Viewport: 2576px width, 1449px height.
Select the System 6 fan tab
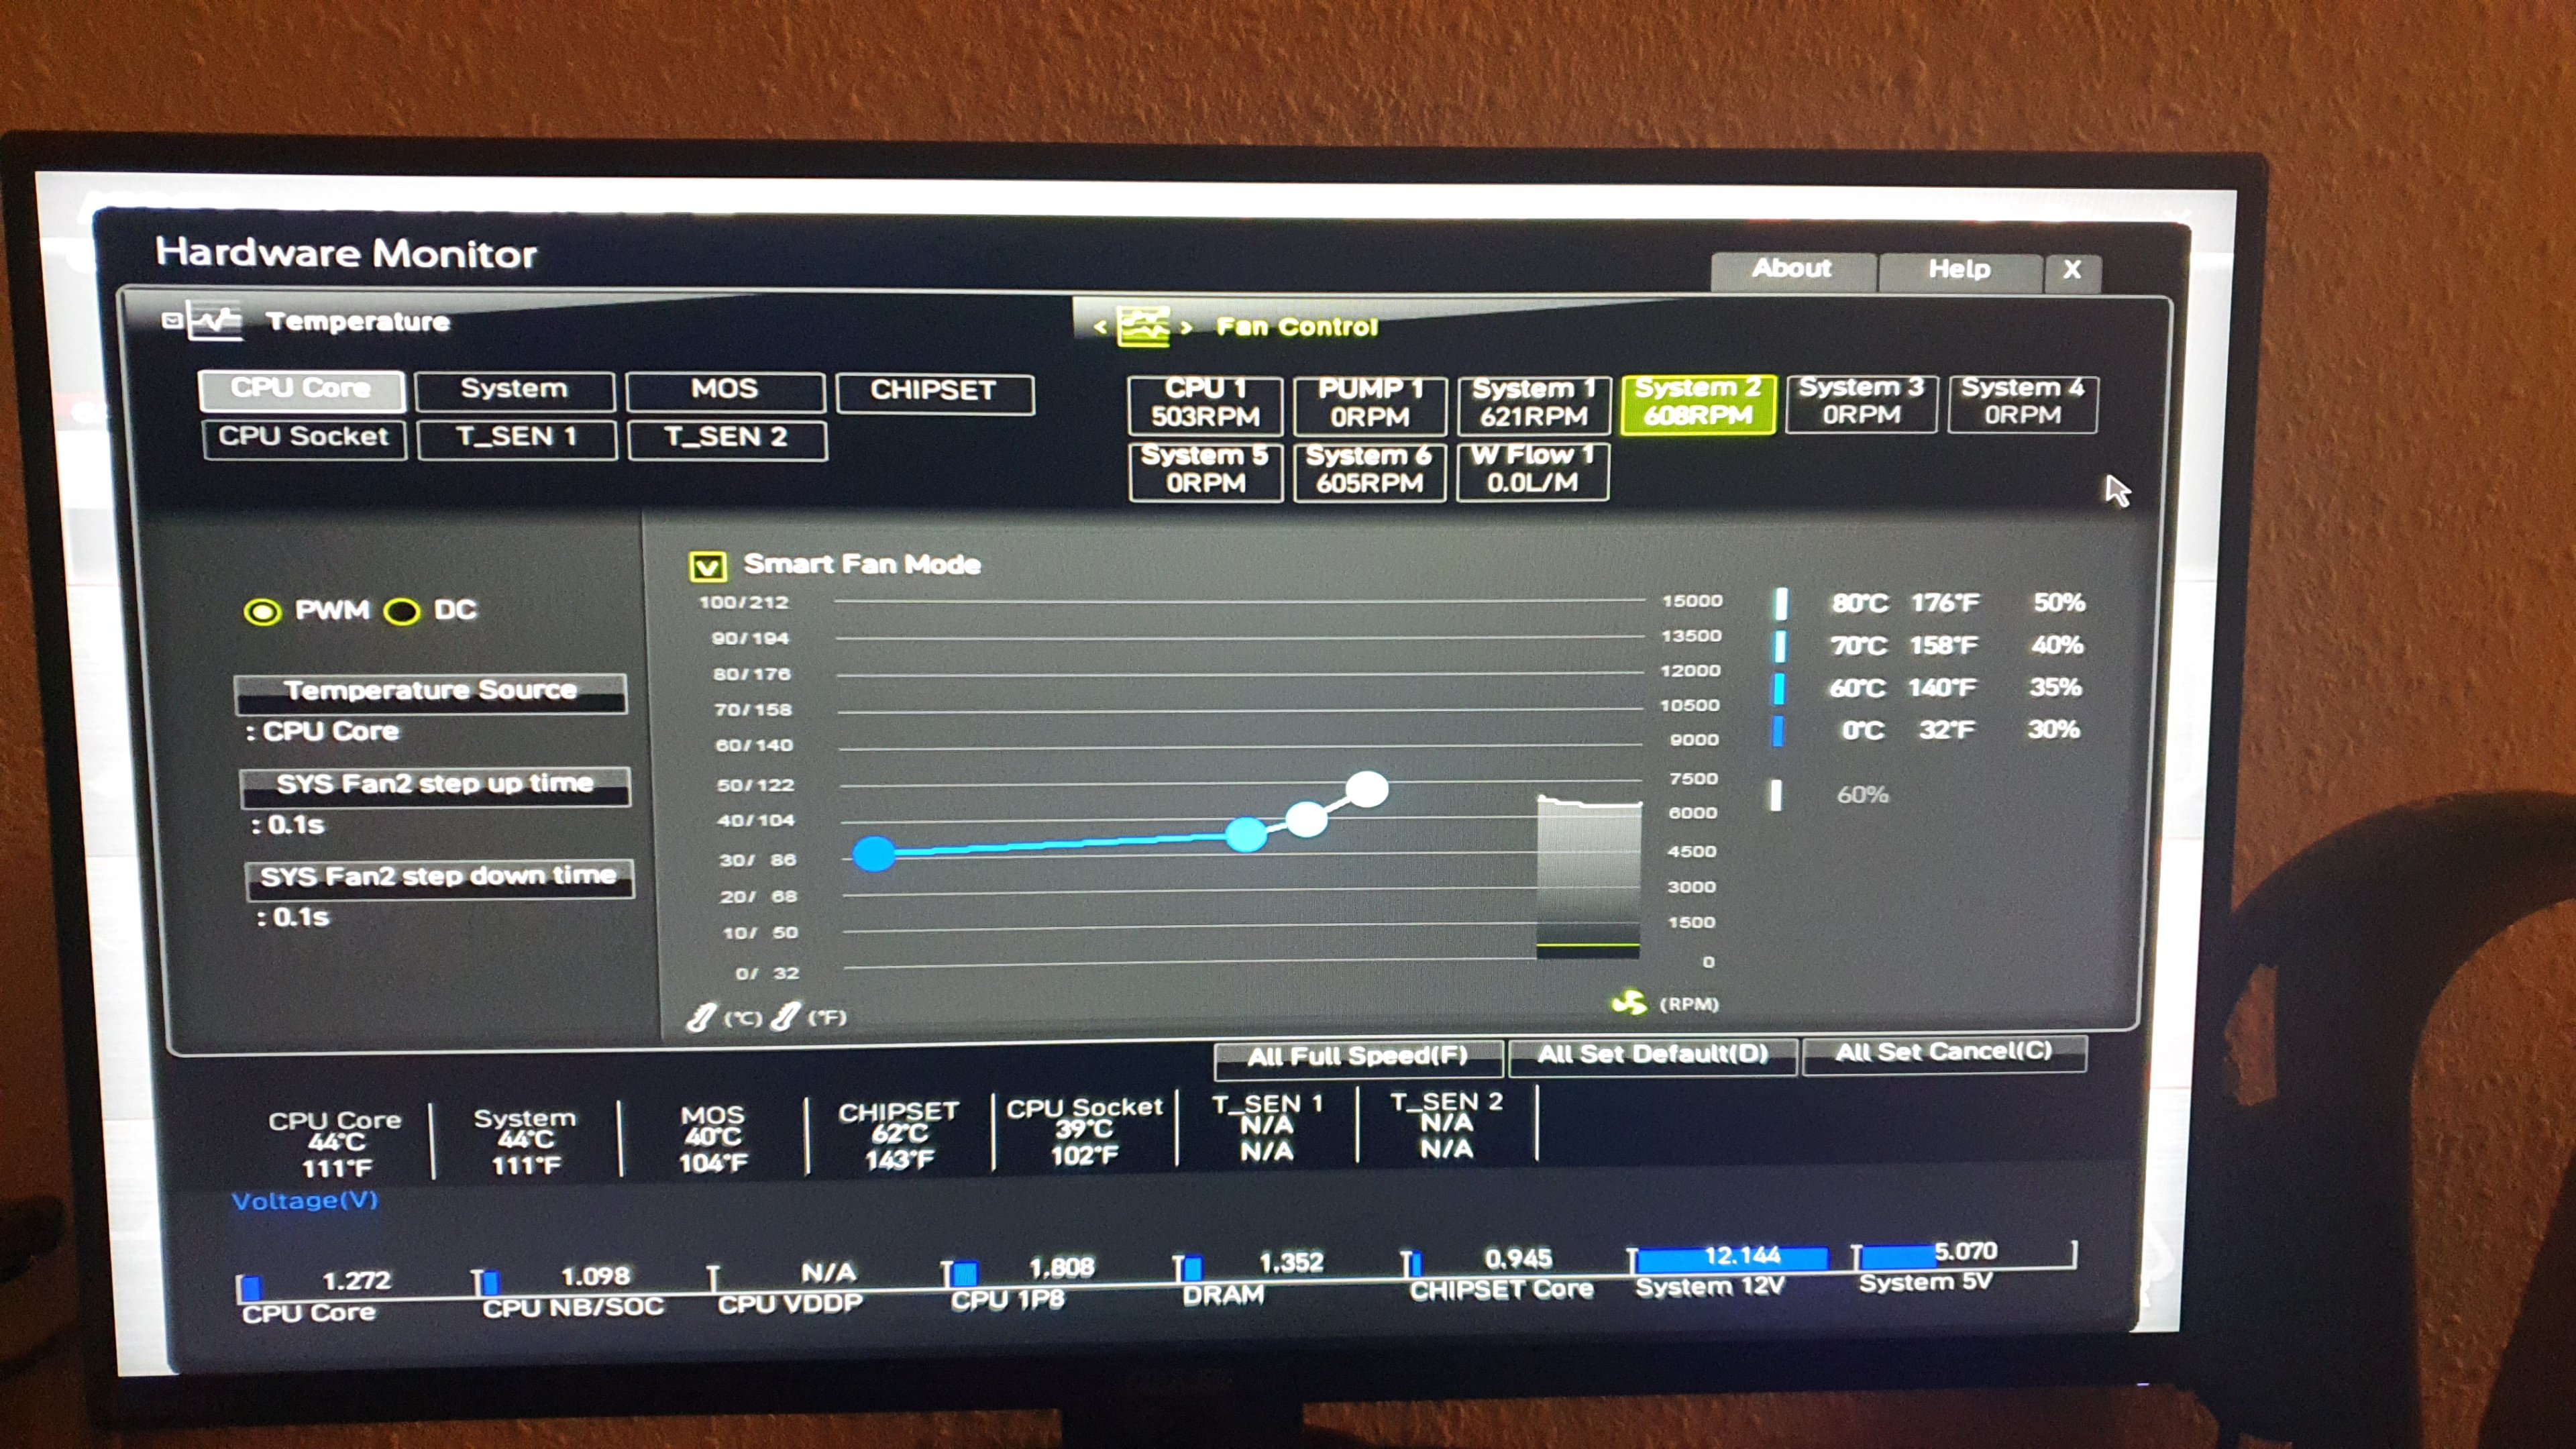1369,470
